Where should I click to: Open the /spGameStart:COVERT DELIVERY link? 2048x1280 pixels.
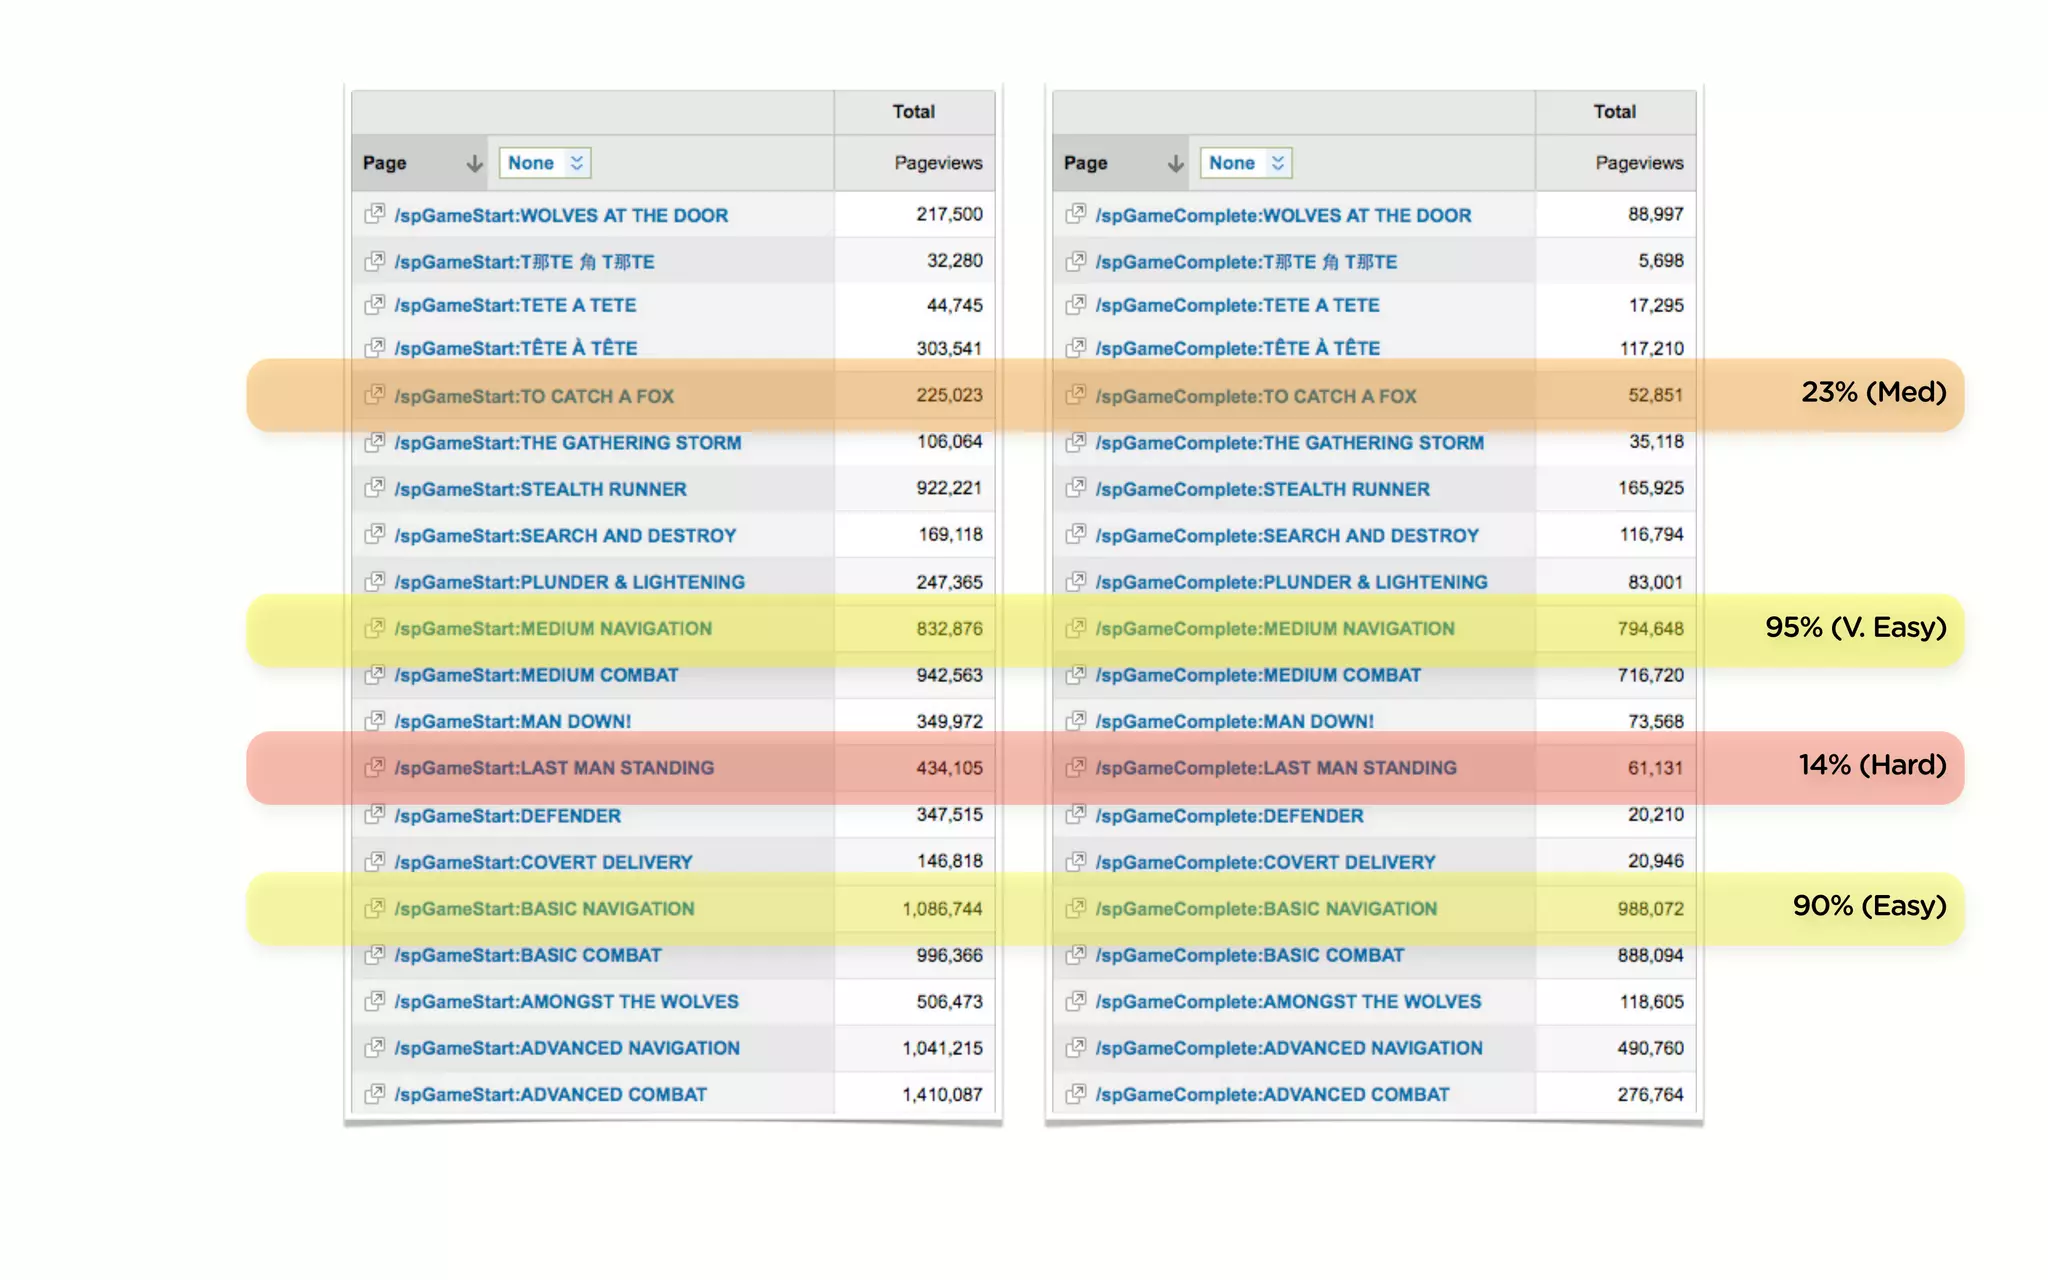pyautogui.click(x=543, y=862)
